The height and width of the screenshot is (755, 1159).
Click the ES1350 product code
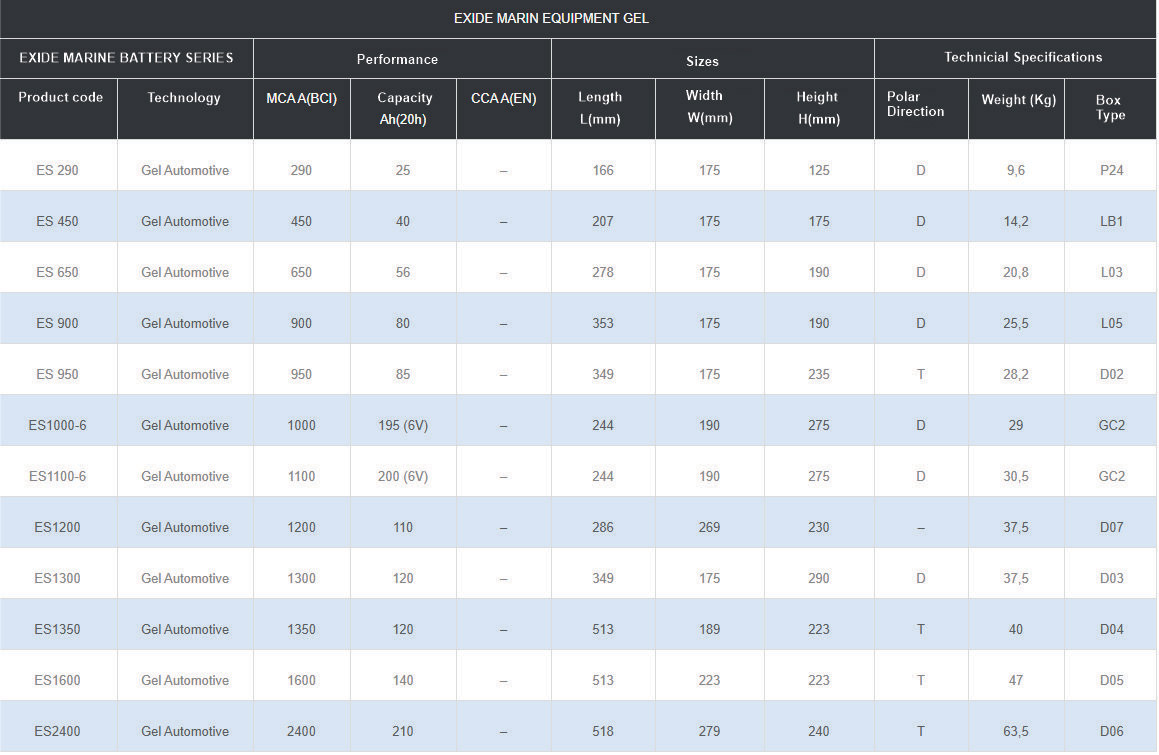tap(57, 629)
